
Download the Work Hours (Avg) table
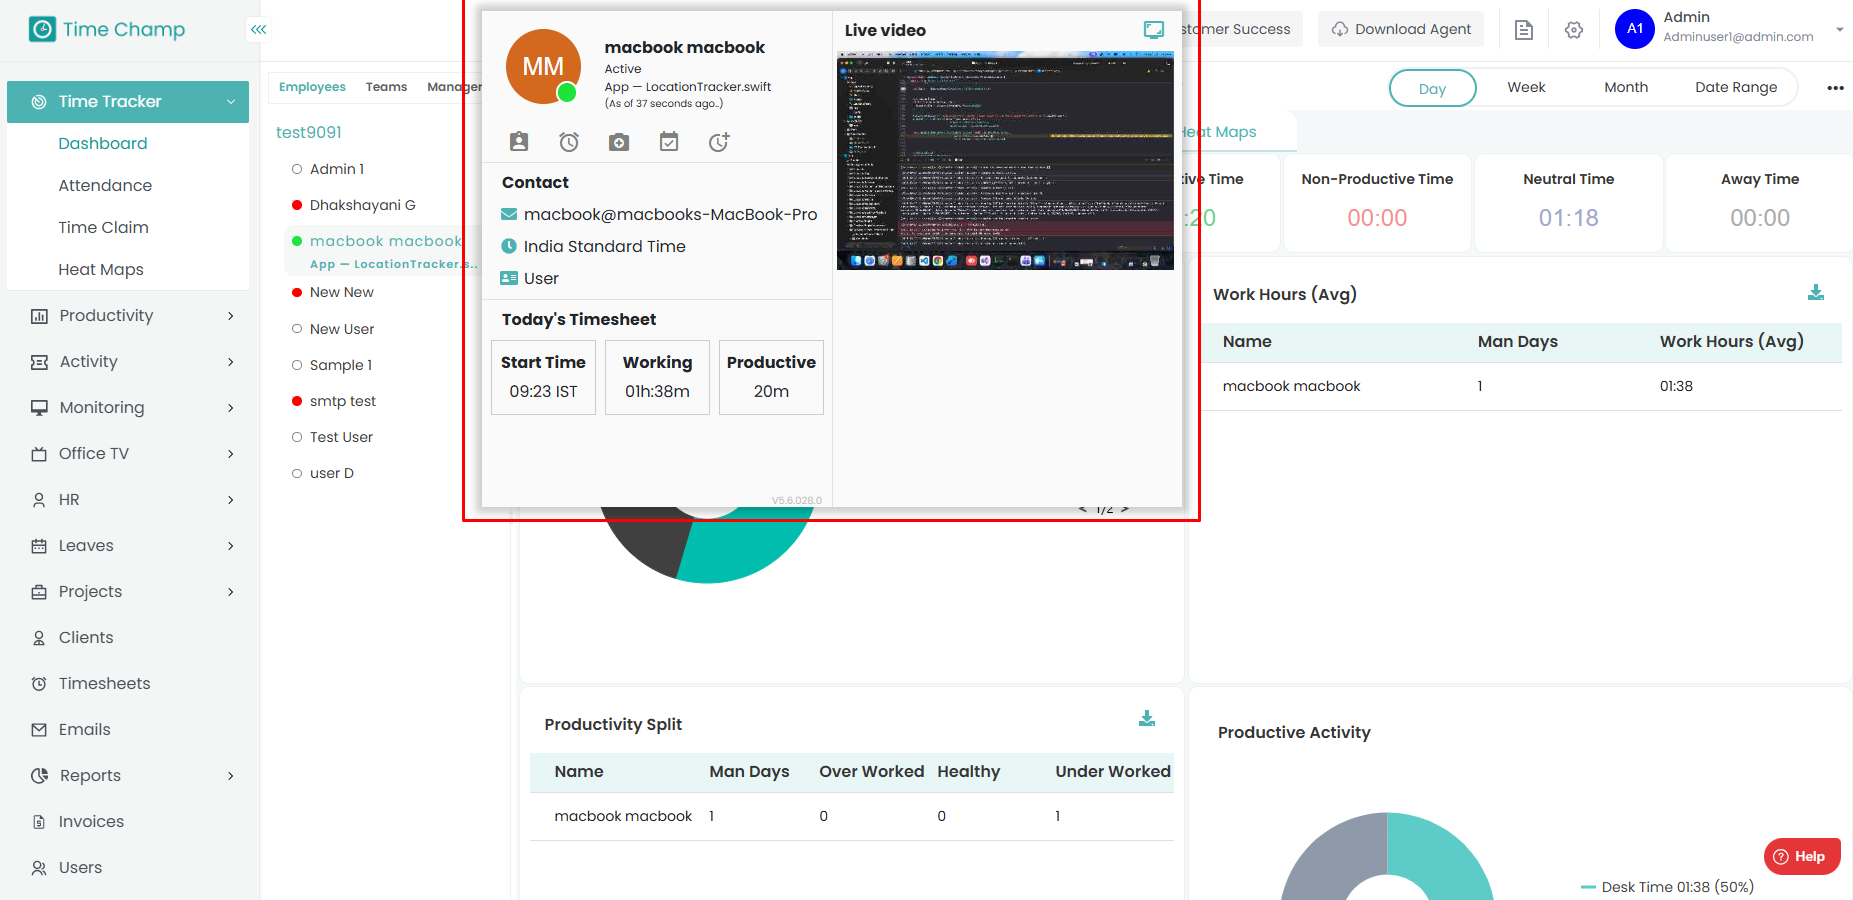tap(1816, 292)
